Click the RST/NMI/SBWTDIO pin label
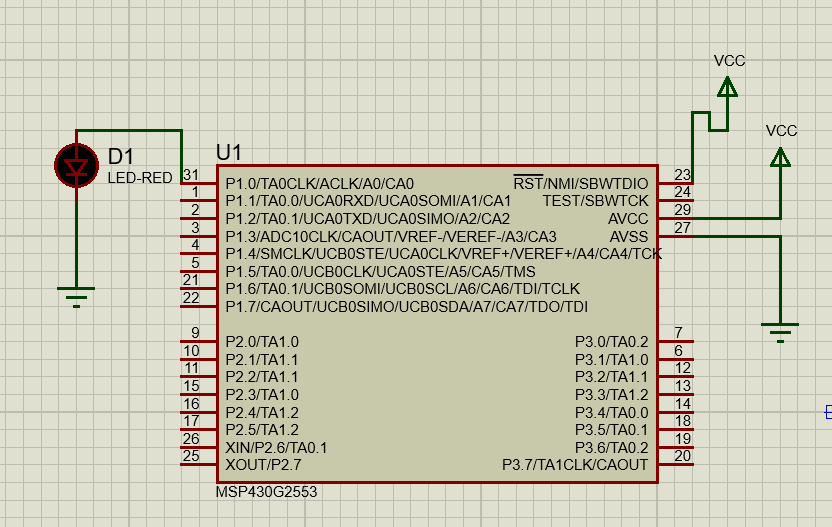Viewport: 832px width, 527px height. [581, 183]
